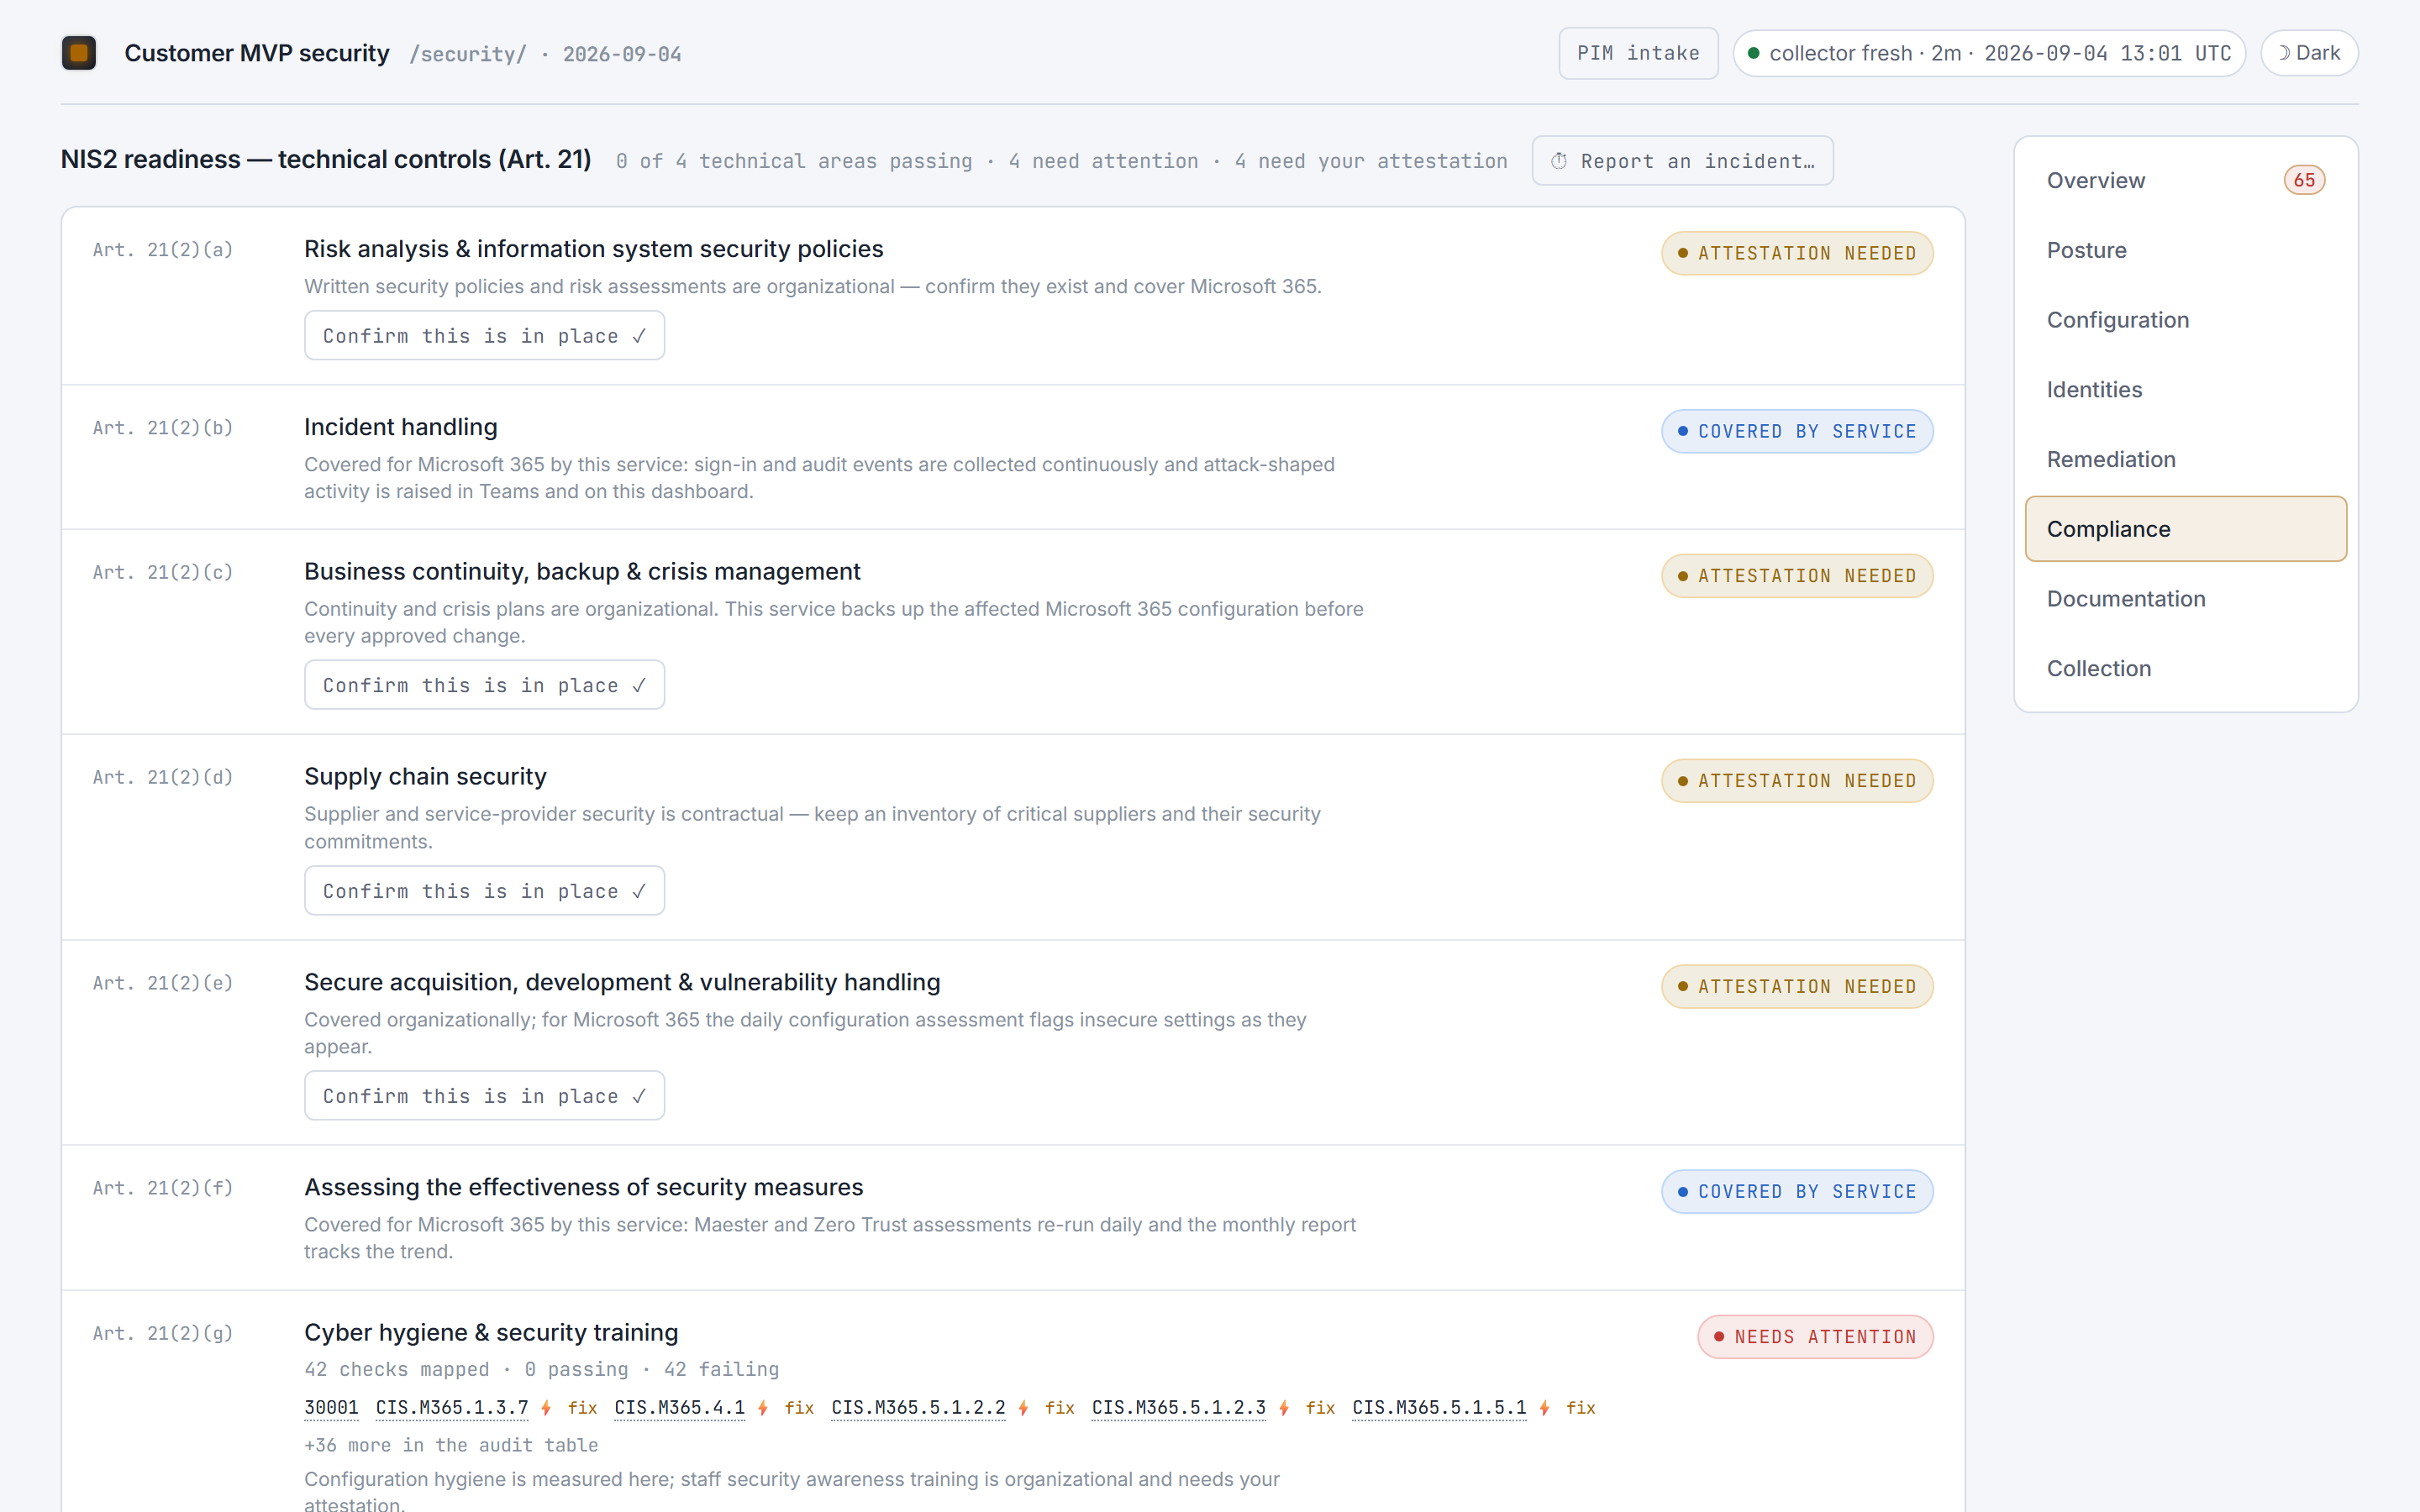Click Attestation Needed badge for Supply chain security
The width and height of the screenshot is (2420, 1512).
click(1797, 781)
